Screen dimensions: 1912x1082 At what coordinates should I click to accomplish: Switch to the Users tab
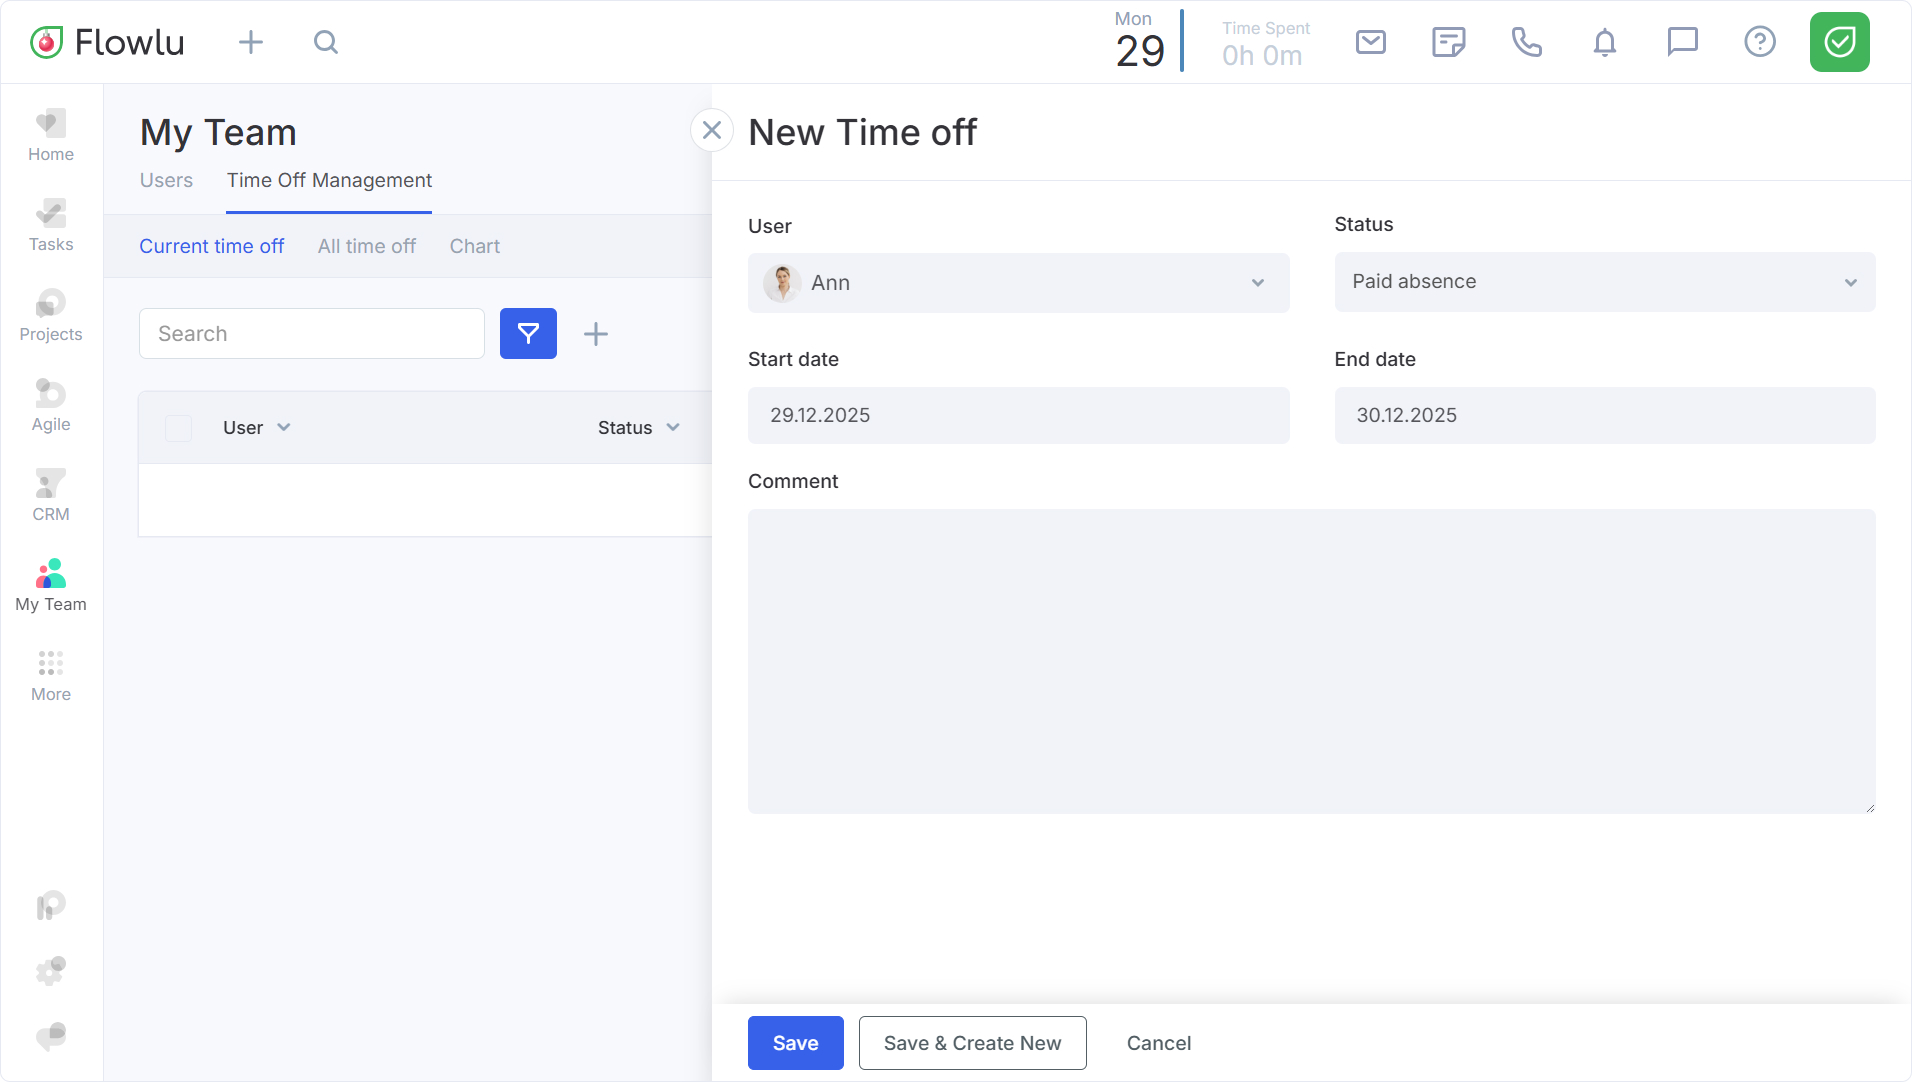(x=166, y=180)
